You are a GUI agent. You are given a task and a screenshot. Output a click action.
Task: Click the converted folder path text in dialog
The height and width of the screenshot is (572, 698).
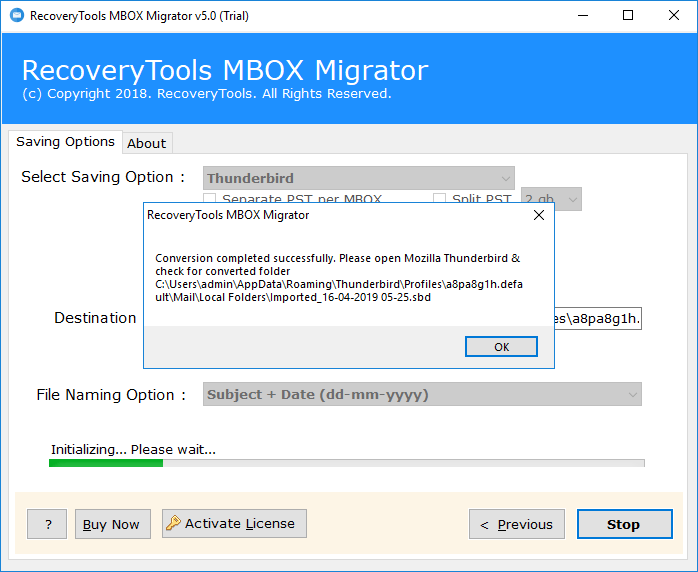(x=339, y=291)
